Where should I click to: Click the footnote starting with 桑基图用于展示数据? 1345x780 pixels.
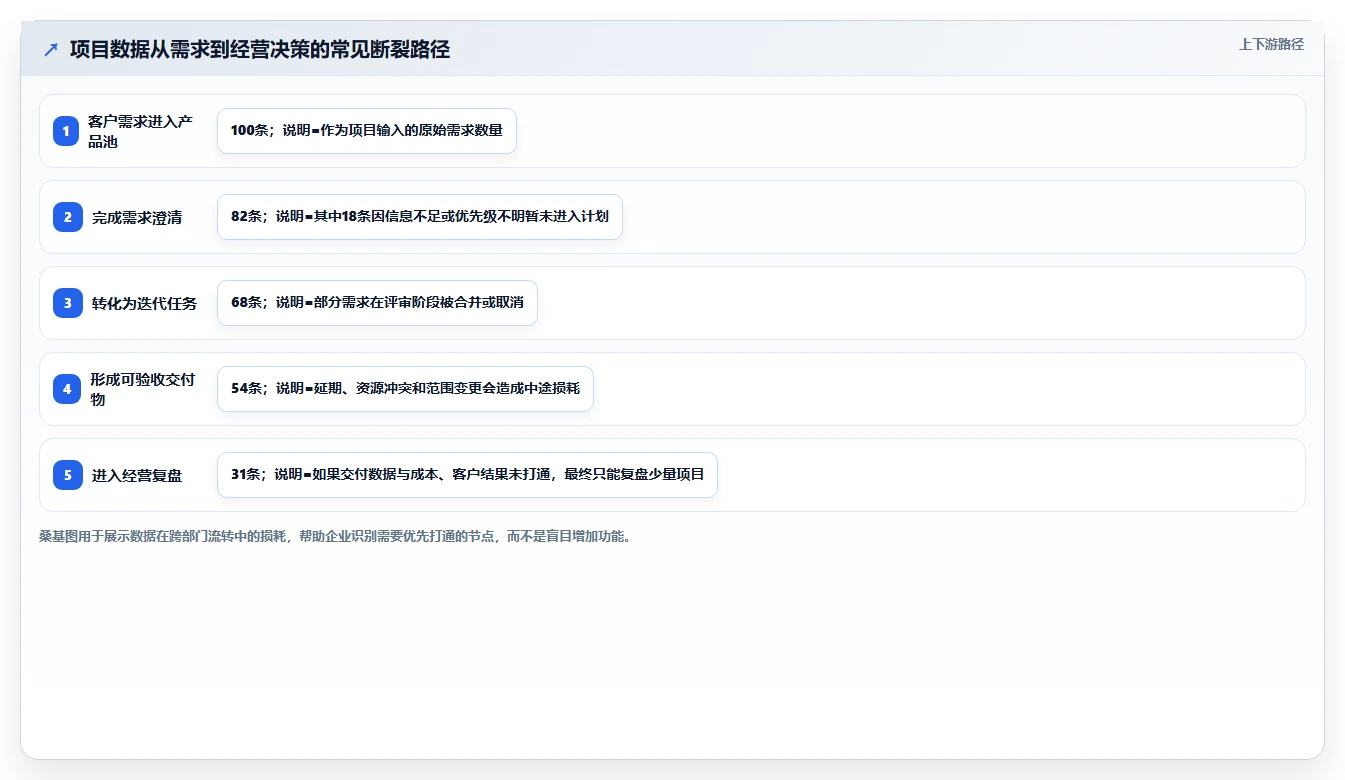[x=335, y=536]
